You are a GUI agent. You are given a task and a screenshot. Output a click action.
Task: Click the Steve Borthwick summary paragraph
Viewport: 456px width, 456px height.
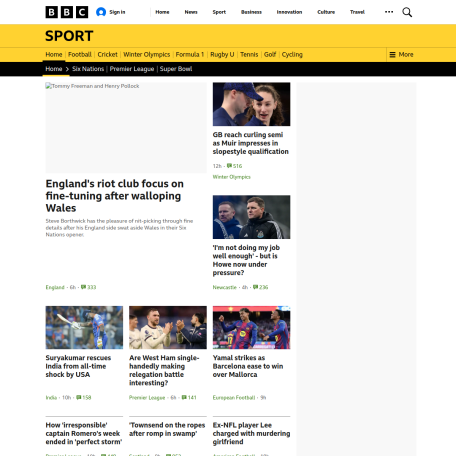pyautogui.click(x=119, y=228)
